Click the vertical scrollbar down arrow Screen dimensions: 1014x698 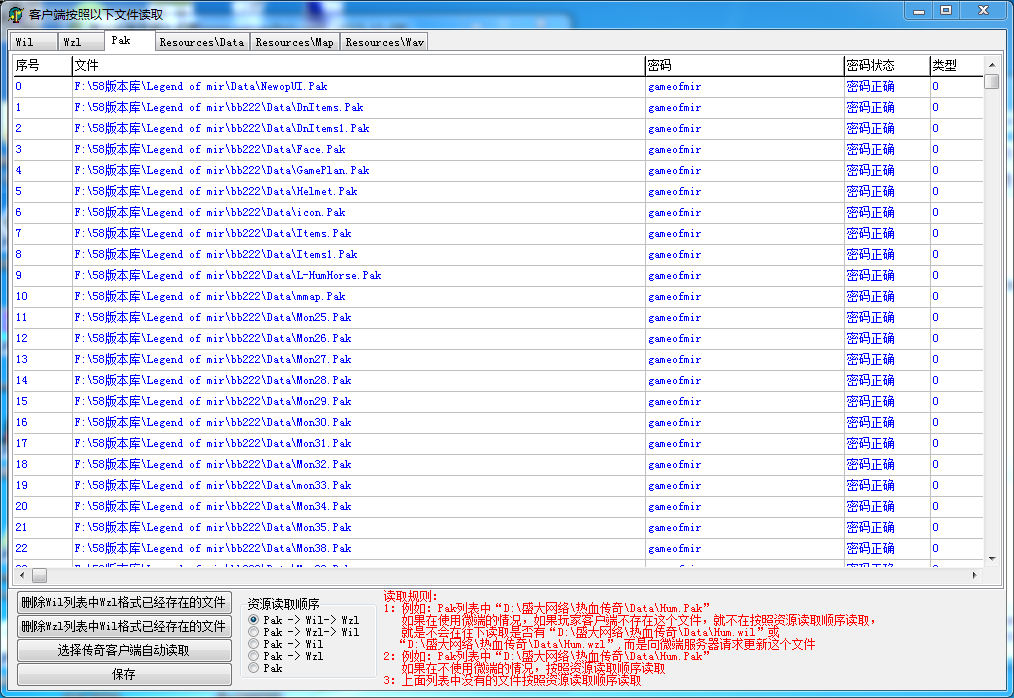click(992, 558)
